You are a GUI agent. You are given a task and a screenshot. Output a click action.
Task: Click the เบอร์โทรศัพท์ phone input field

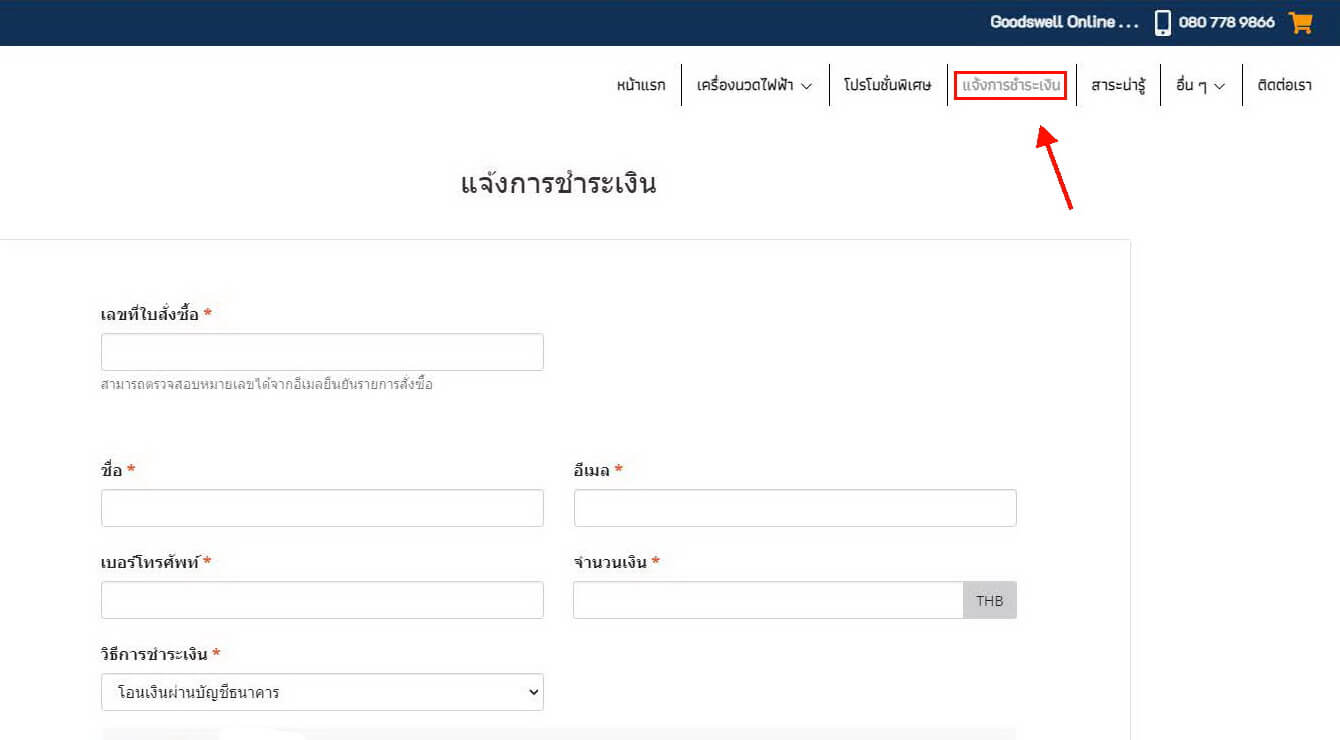point(322,600)
